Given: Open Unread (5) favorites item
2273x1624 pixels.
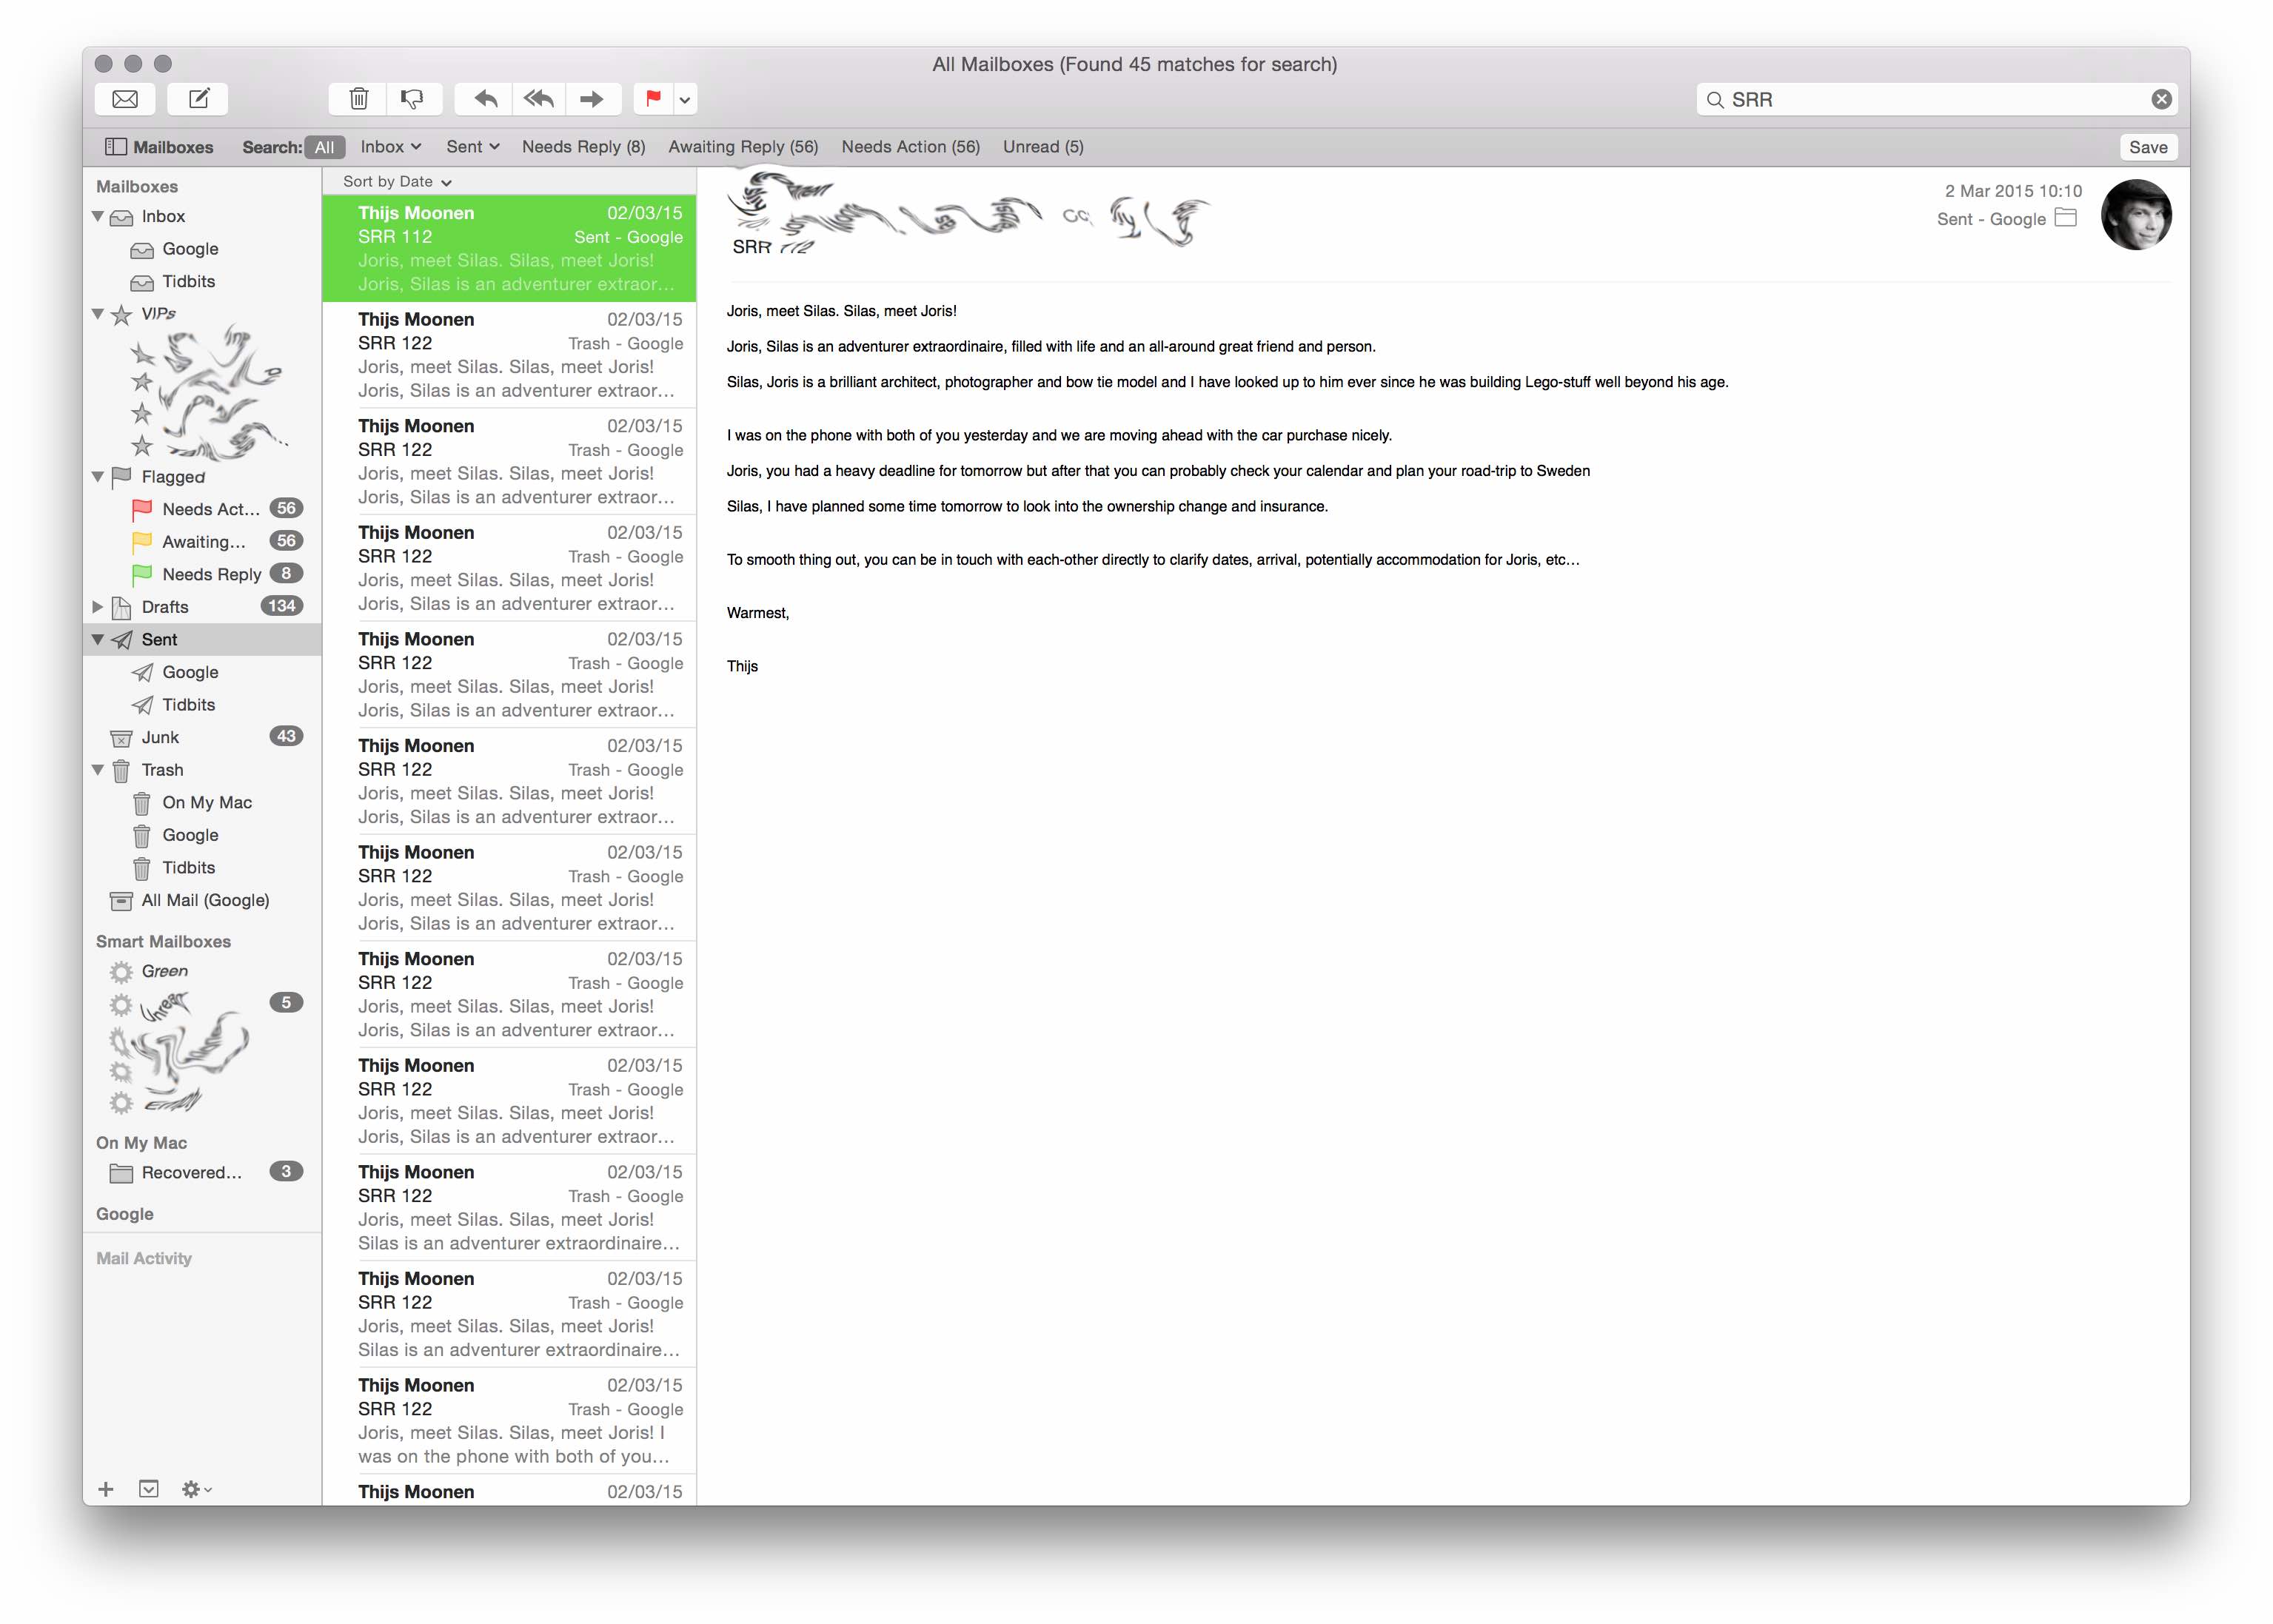Looking at the screenshot, I should (x=1043, y=147).
